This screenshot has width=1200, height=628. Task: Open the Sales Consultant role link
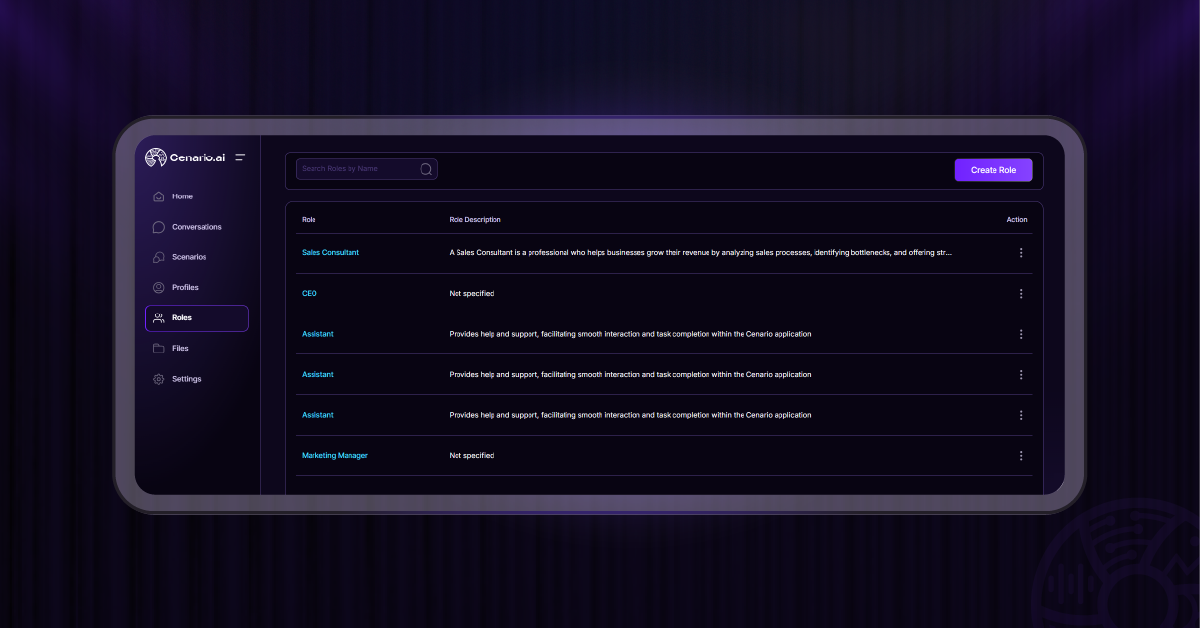(330, 253)
